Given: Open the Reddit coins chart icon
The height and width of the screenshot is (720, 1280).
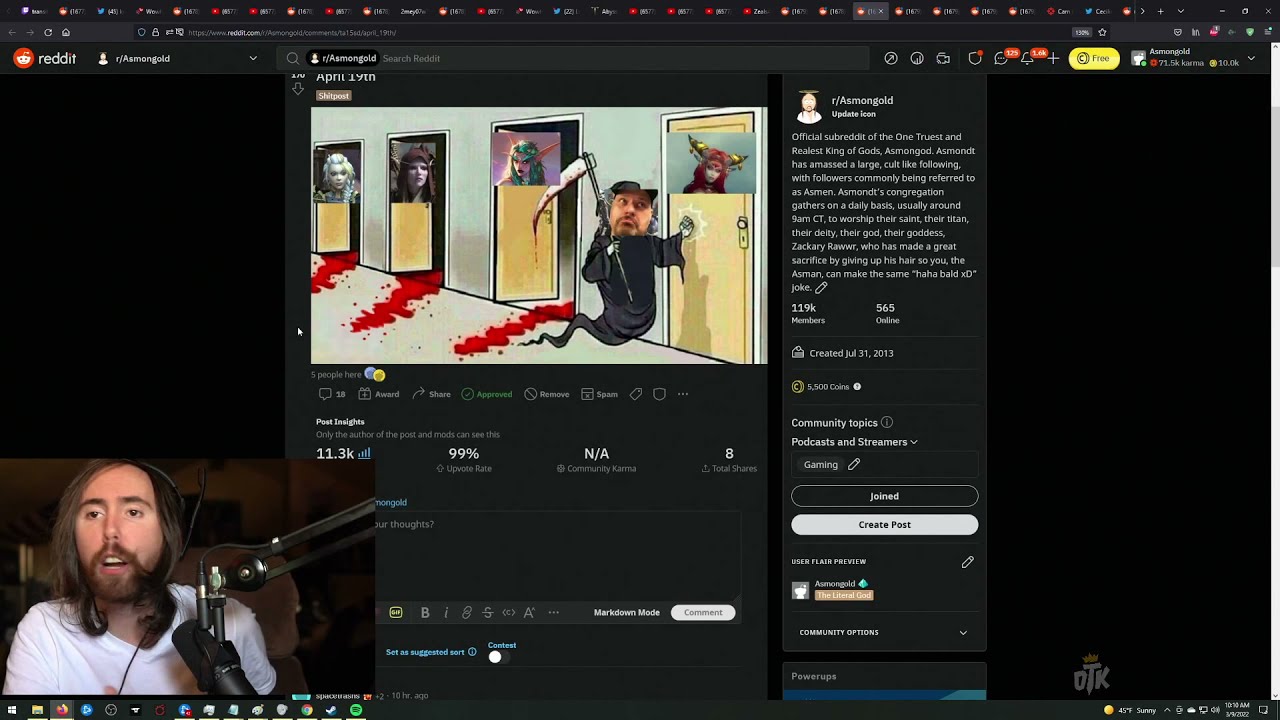Looking at the screenshot, I should tap(917, 58).
